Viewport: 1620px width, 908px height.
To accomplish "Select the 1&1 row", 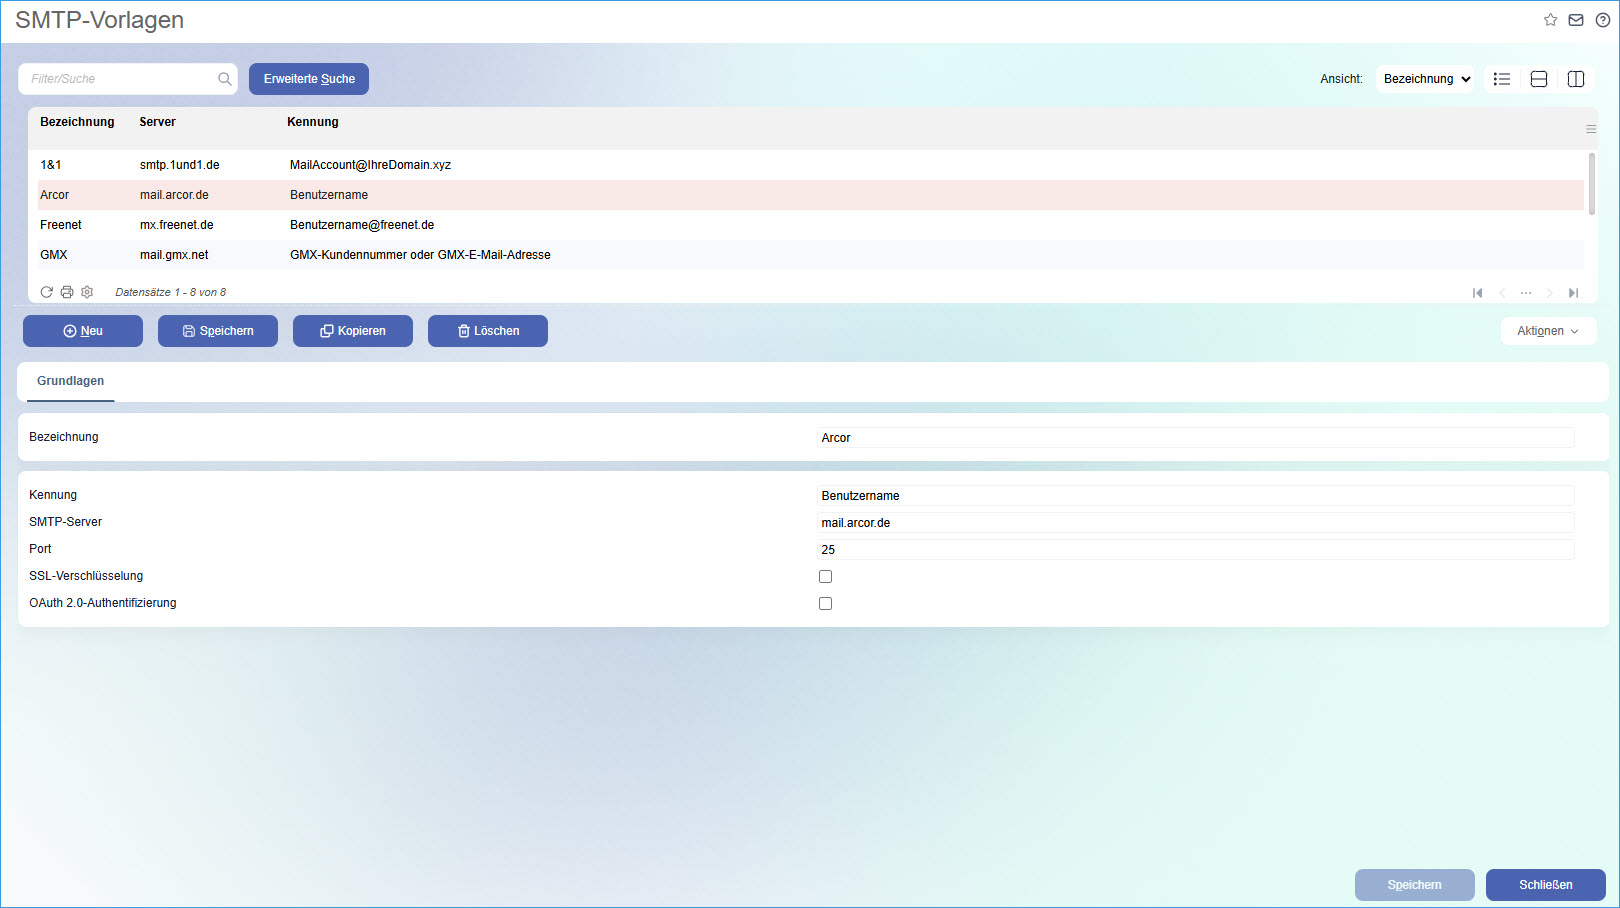I will pyautogui.click(x=811, y=165).
